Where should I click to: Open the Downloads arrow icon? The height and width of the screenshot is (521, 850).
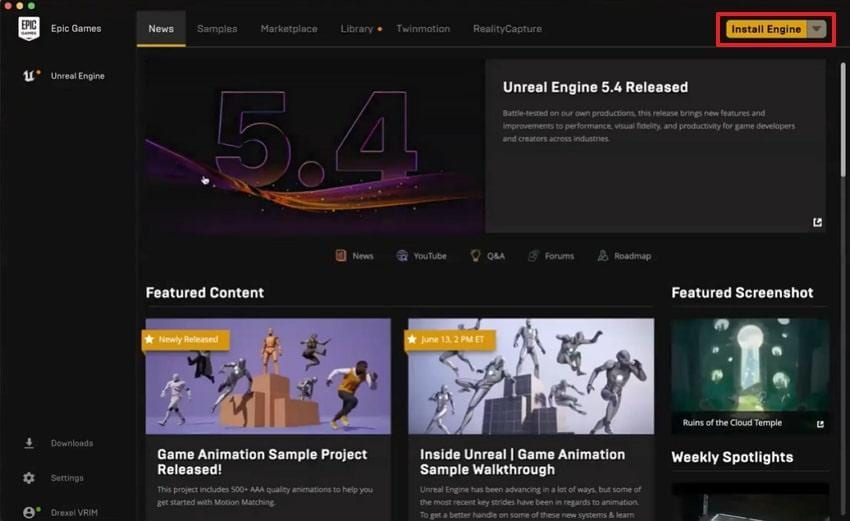tap(29, 443)
